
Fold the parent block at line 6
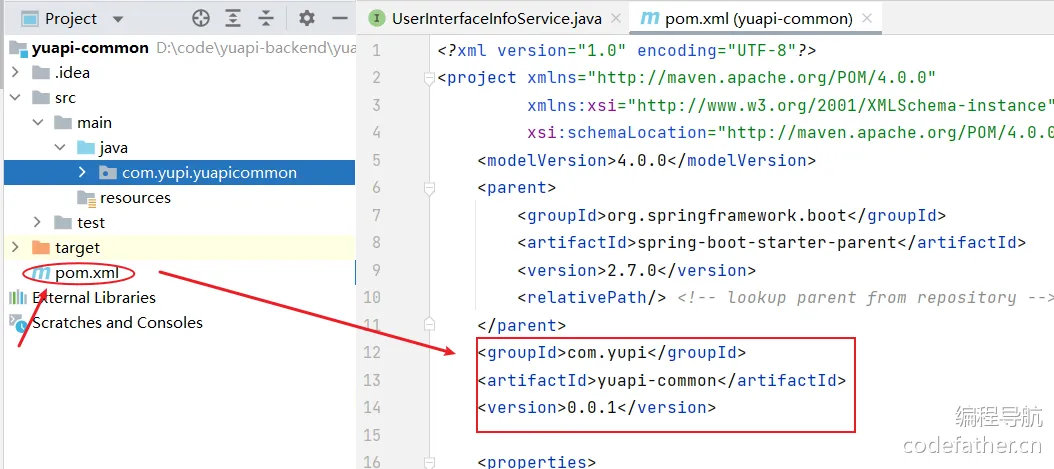pos(429,190)
